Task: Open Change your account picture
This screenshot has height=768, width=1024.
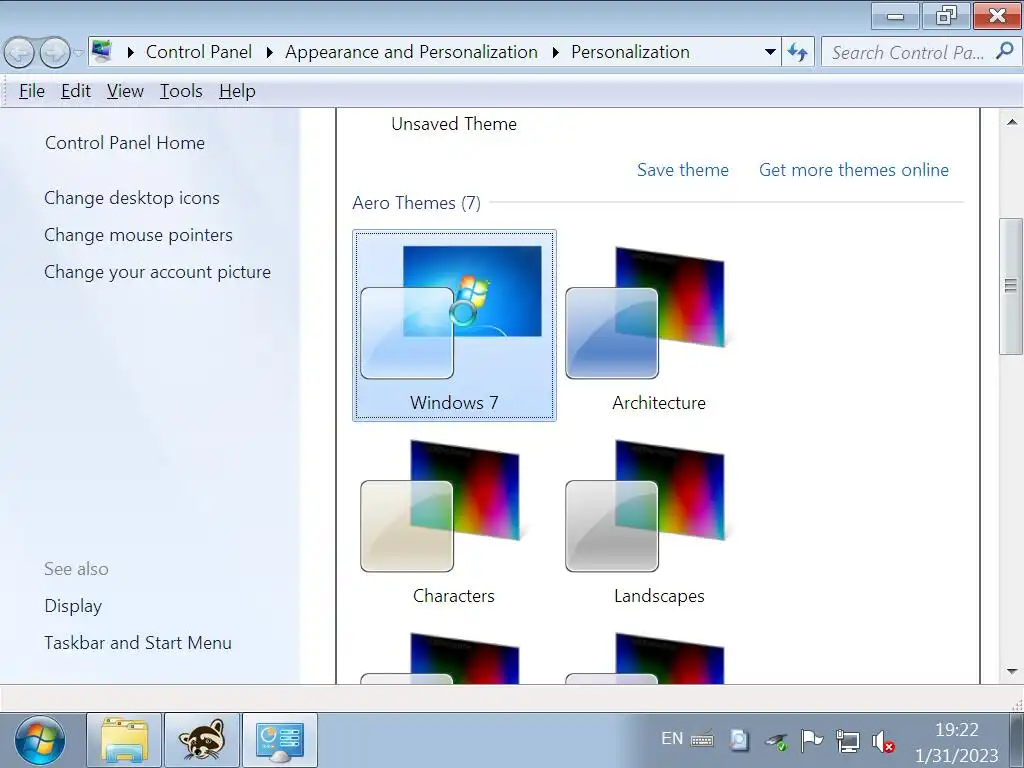Action: point(157,272)
